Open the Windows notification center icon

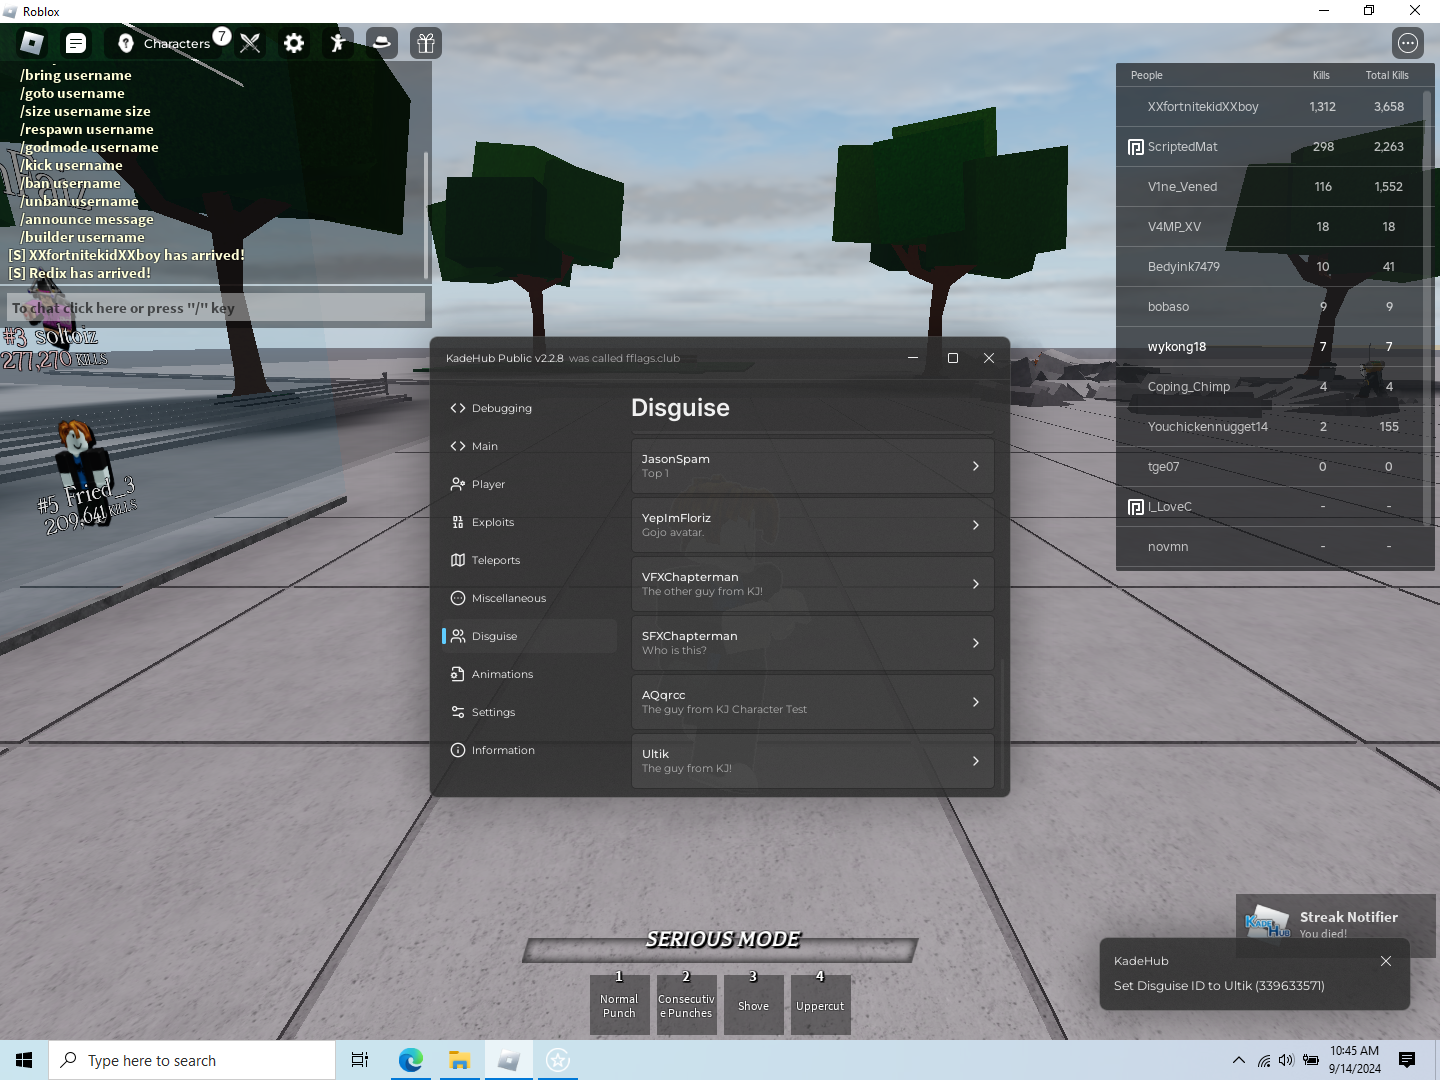click(1407, 1060)
